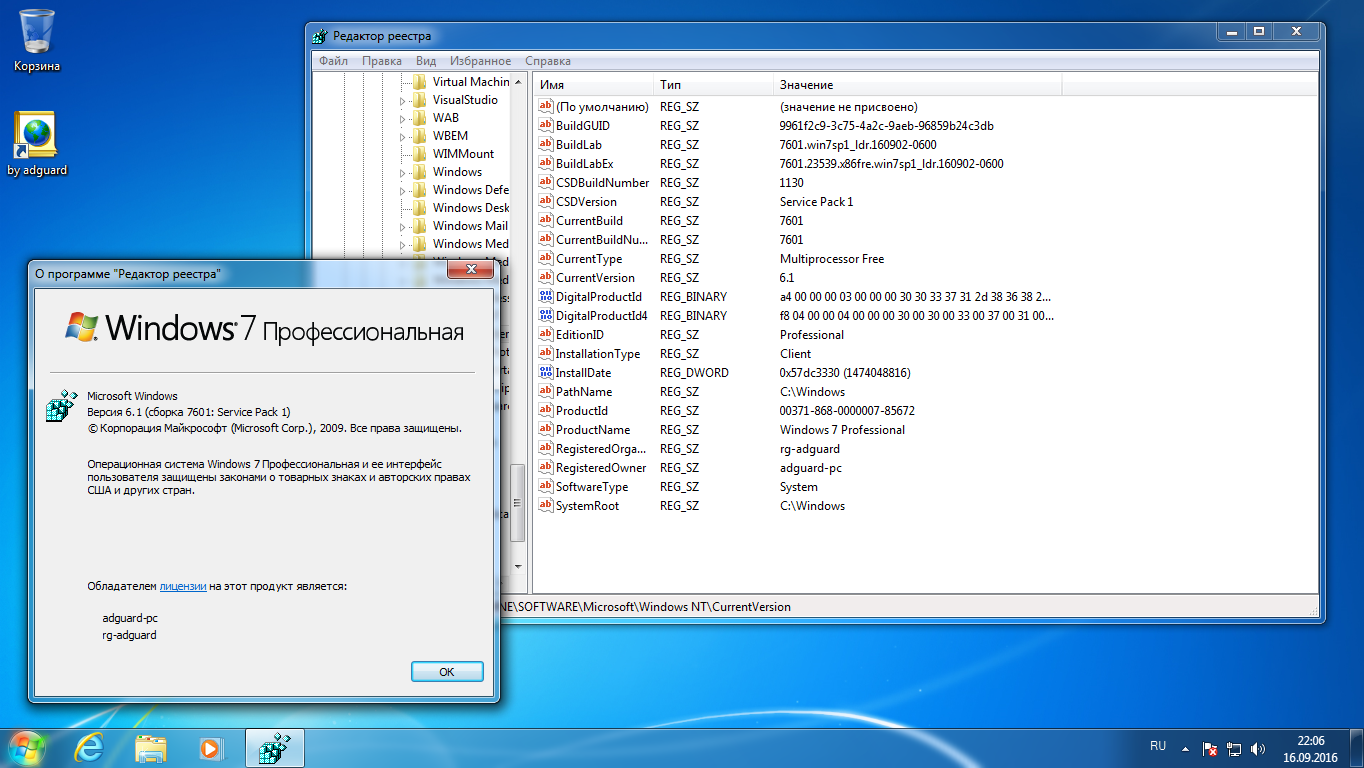Image resolution: width=1364 pixels, height=768 pixels.
Task: Select the PathName value name
Action: tap(584, 392)
